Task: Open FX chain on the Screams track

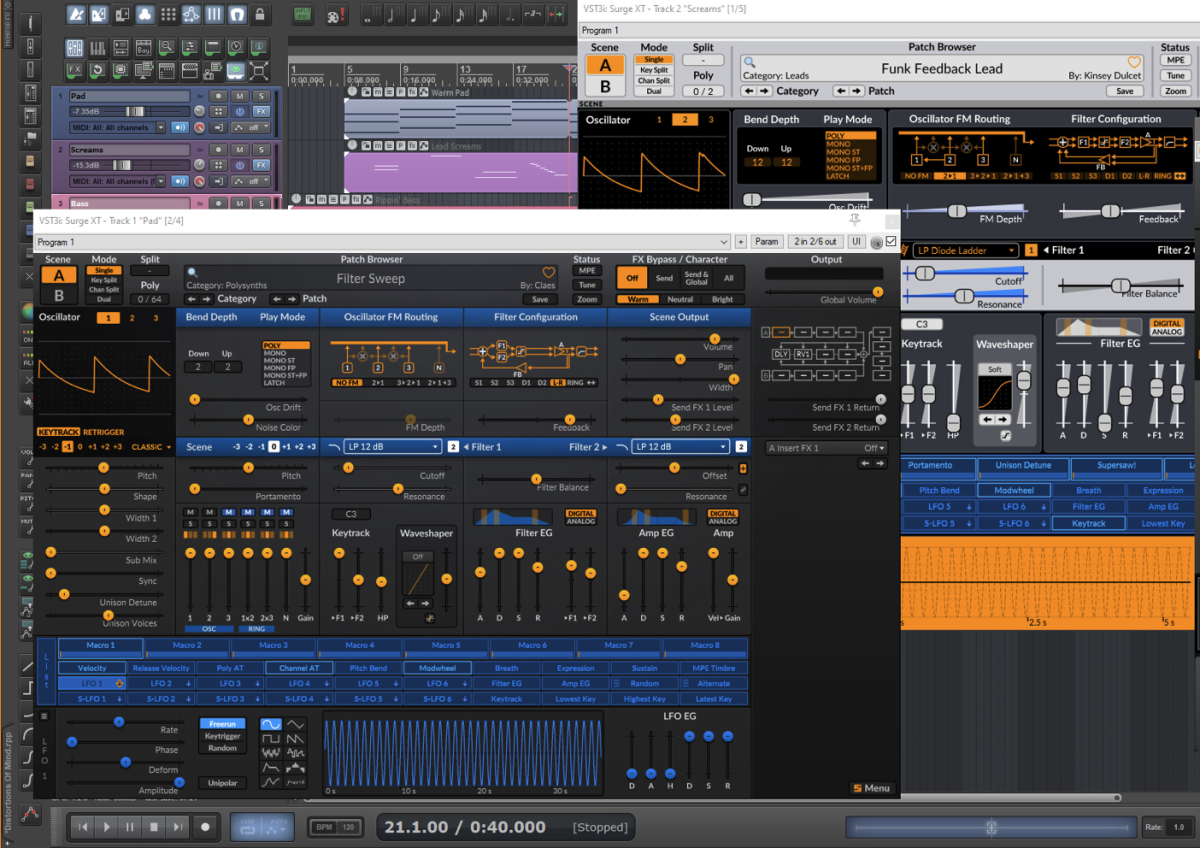Action: 261,165
